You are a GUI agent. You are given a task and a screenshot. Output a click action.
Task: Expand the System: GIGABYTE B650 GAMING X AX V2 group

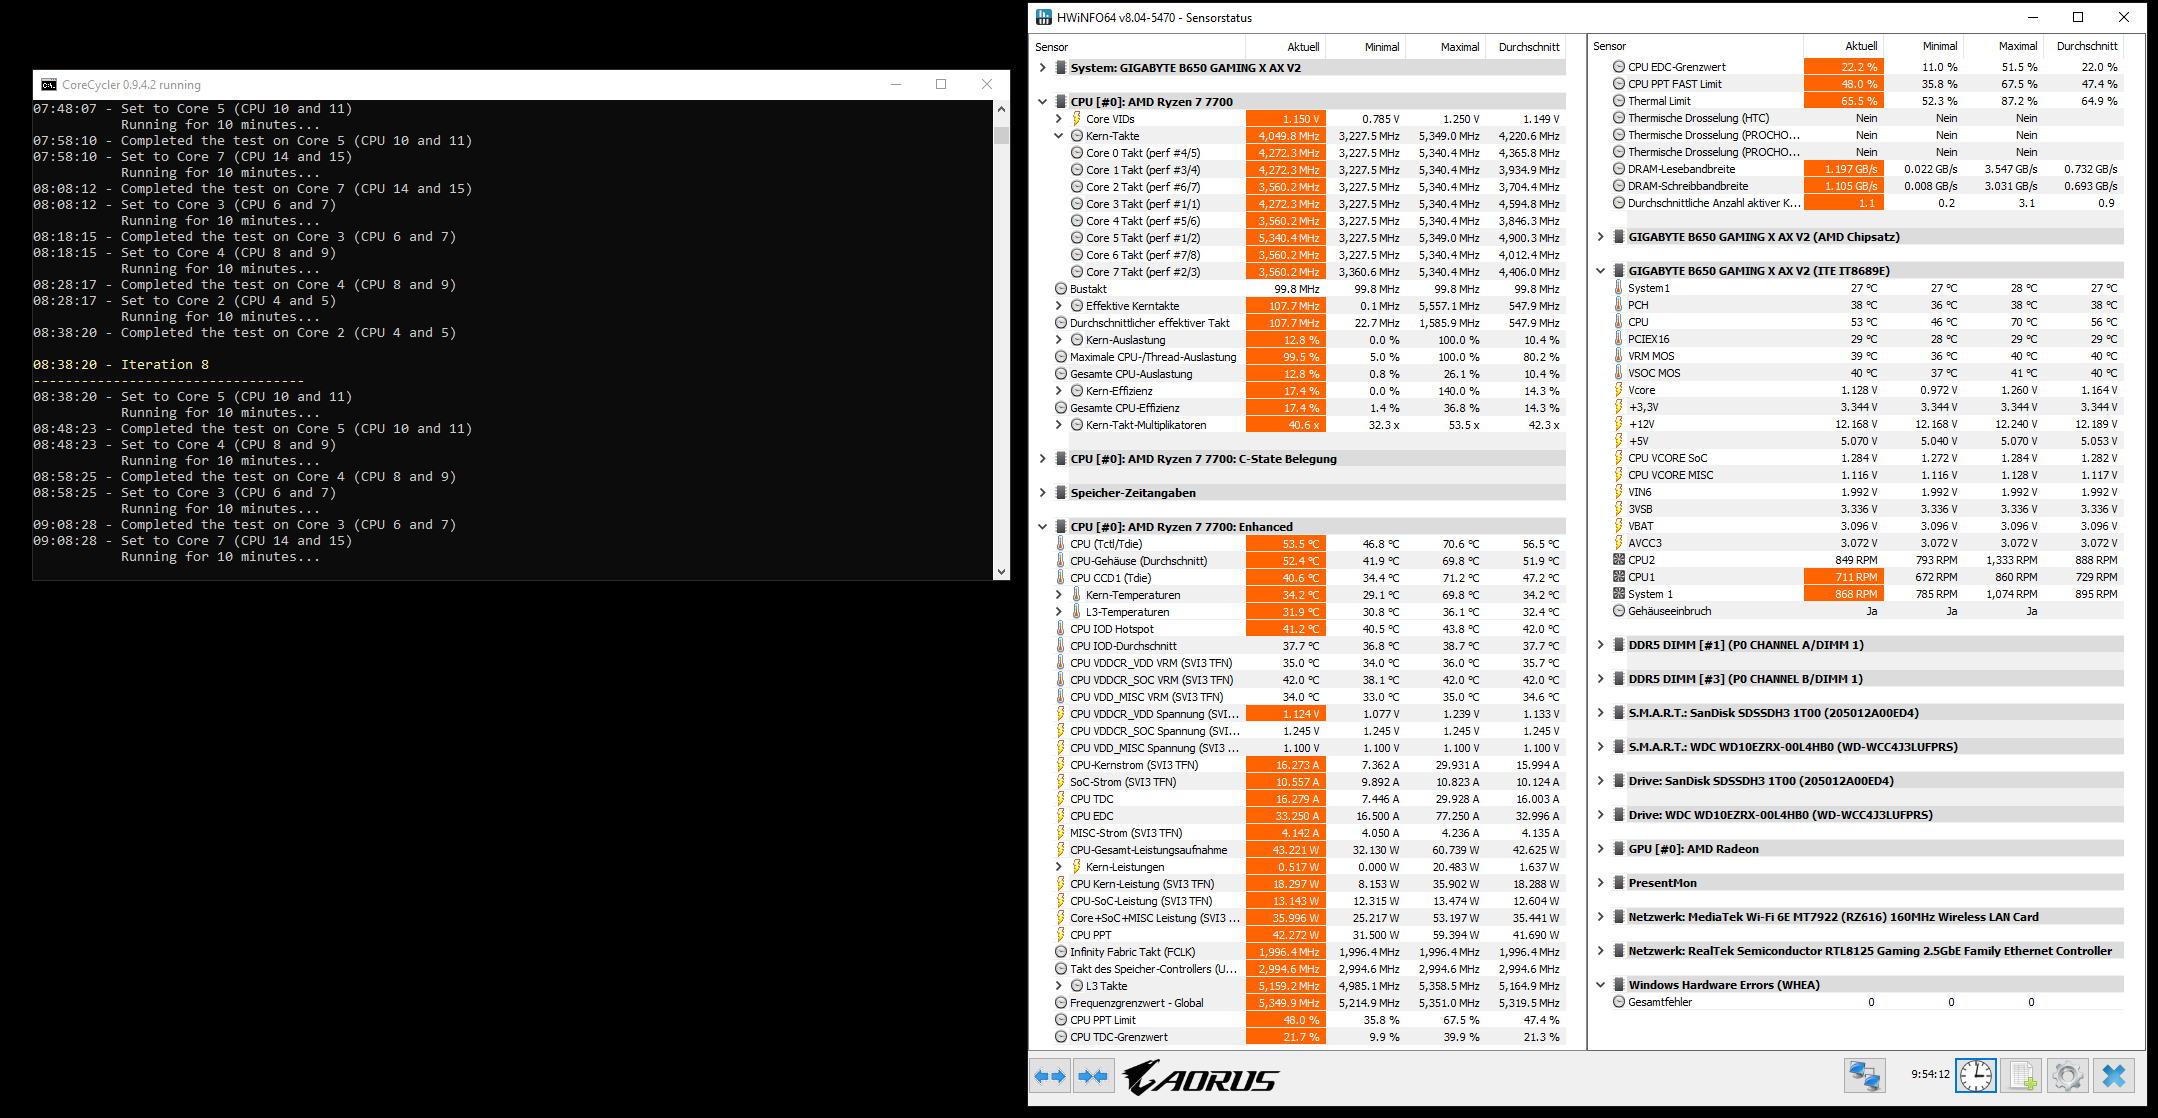[x=1042, y=68]
